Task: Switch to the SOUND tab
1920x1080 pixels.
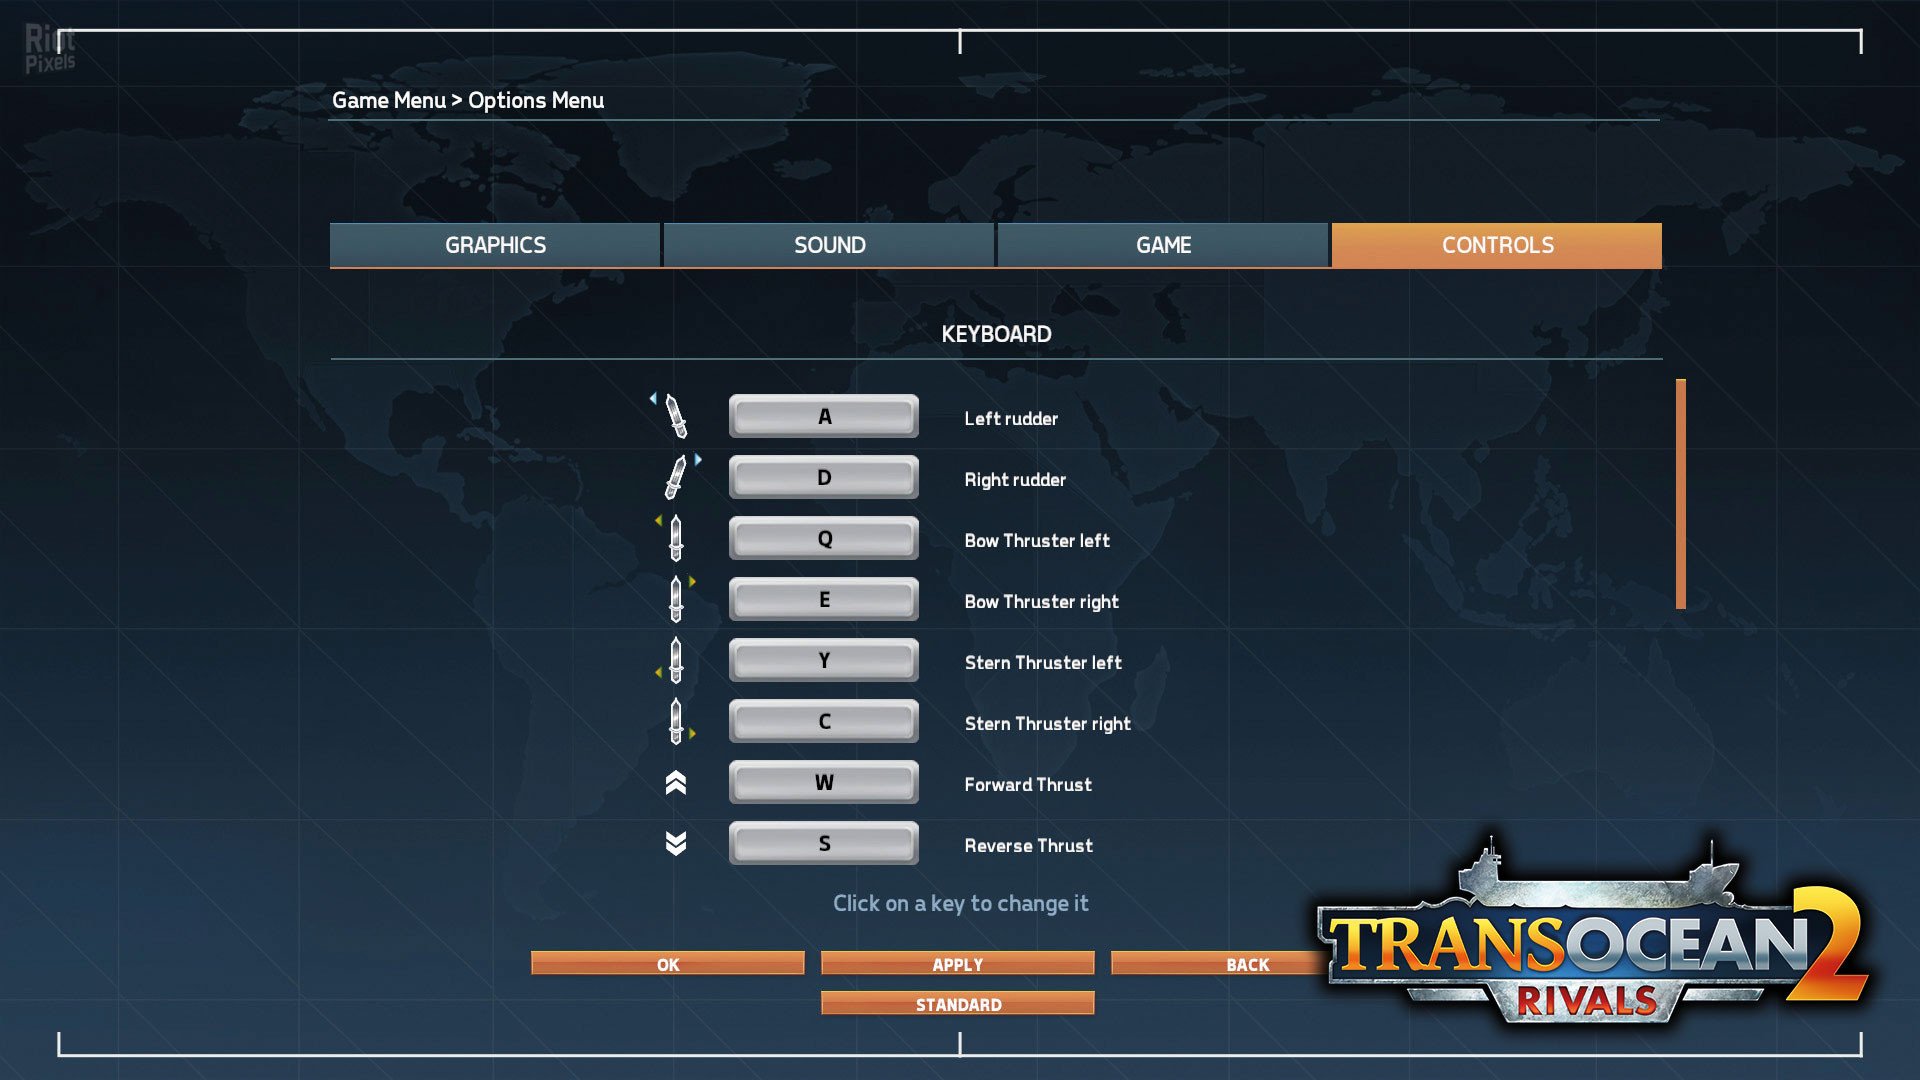Action: [x=828, y=245]
